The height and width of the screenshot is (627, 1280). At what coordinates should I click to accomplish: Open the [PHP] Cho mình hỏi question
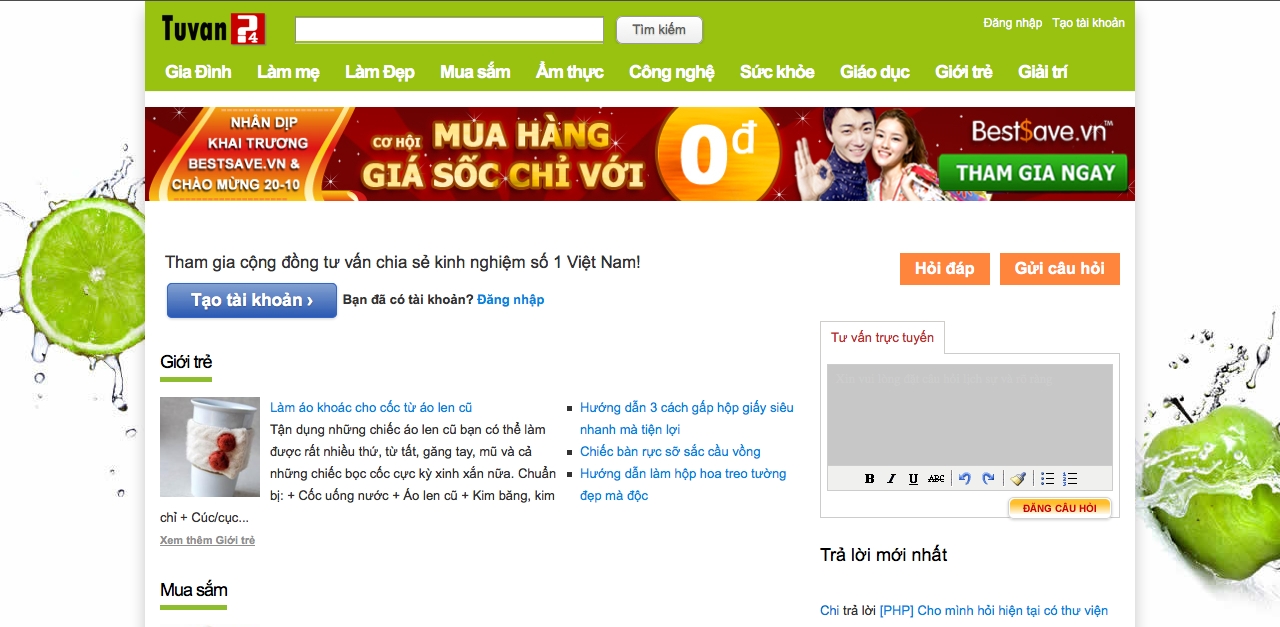pos(994,611)
